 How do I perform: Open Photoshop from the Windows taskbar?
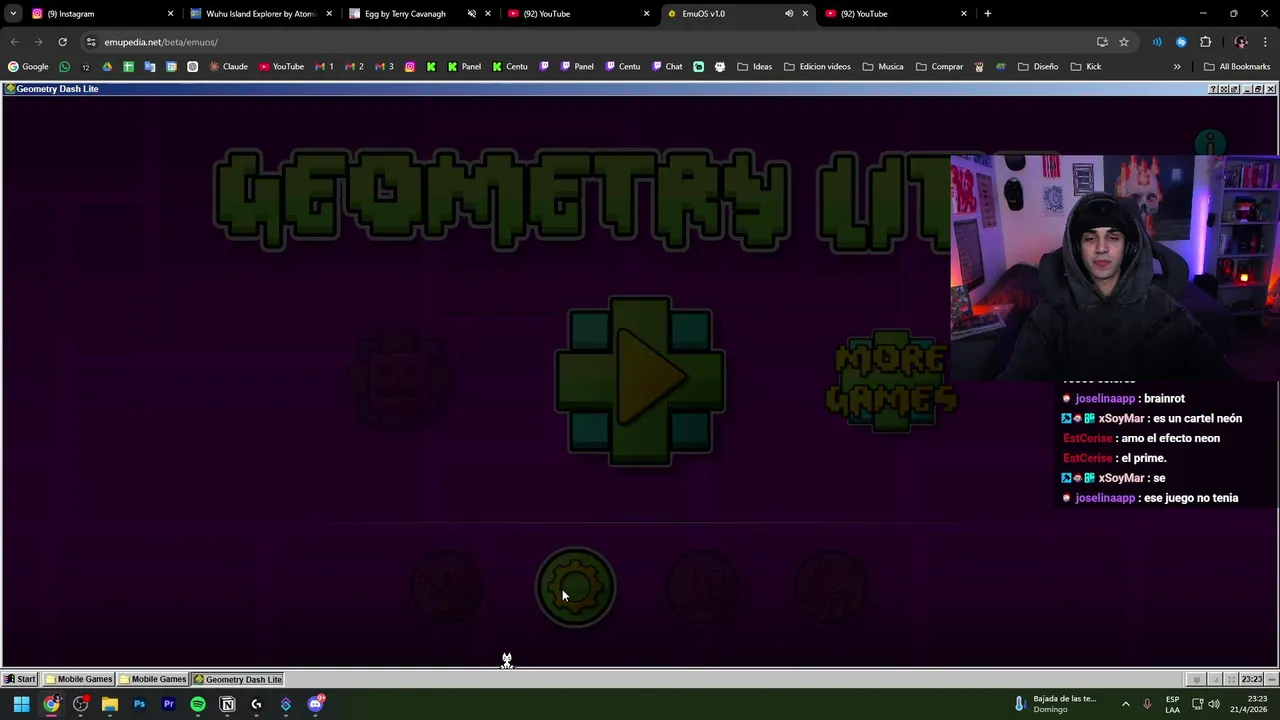[x=139, y=704]
